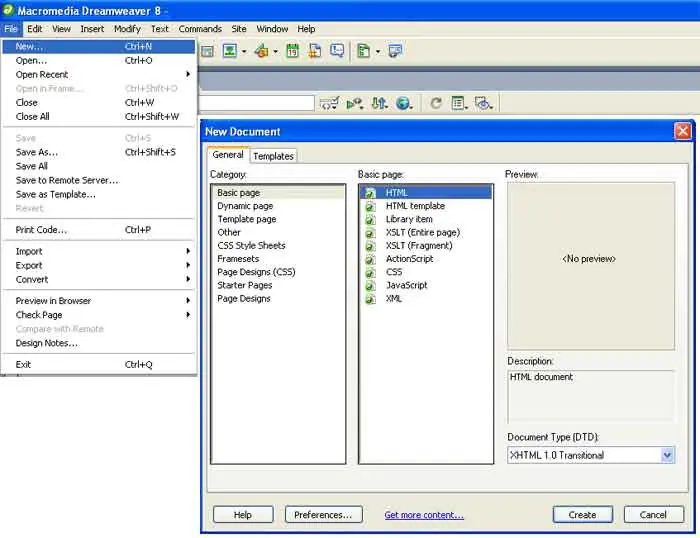Click the Templates icon in Insert bar
This screenshot has width=700, height=538.
point(363,51)
